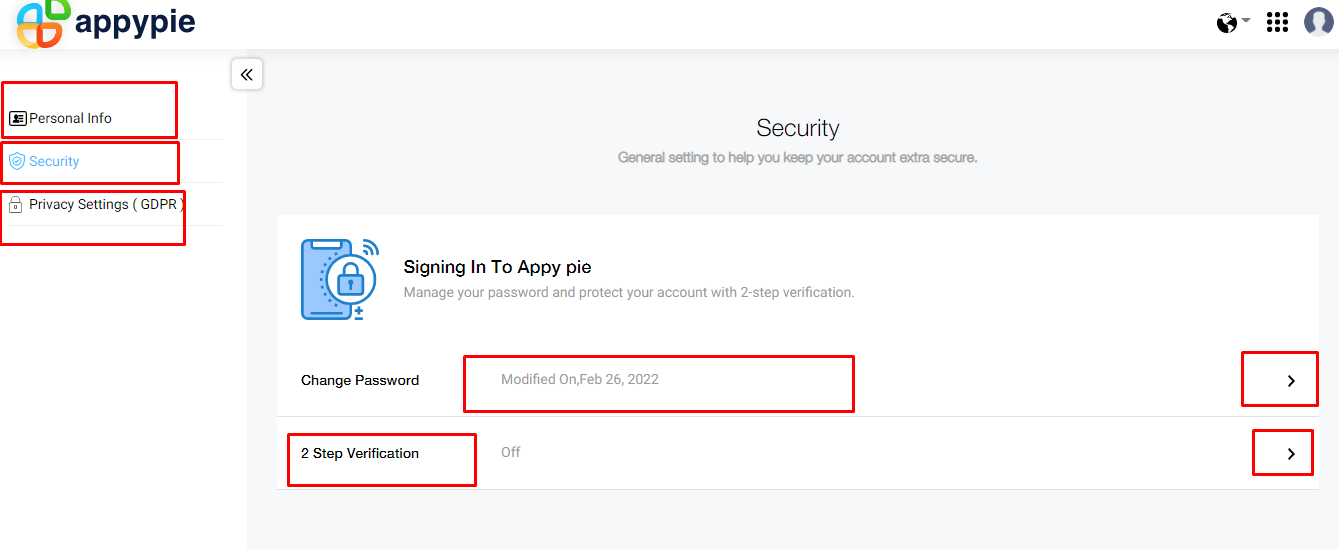This screenshot has width=1339, height=549.
Task: Click the 2 Step Verification label
Action: pyautogui.click(x=360, y=453)
